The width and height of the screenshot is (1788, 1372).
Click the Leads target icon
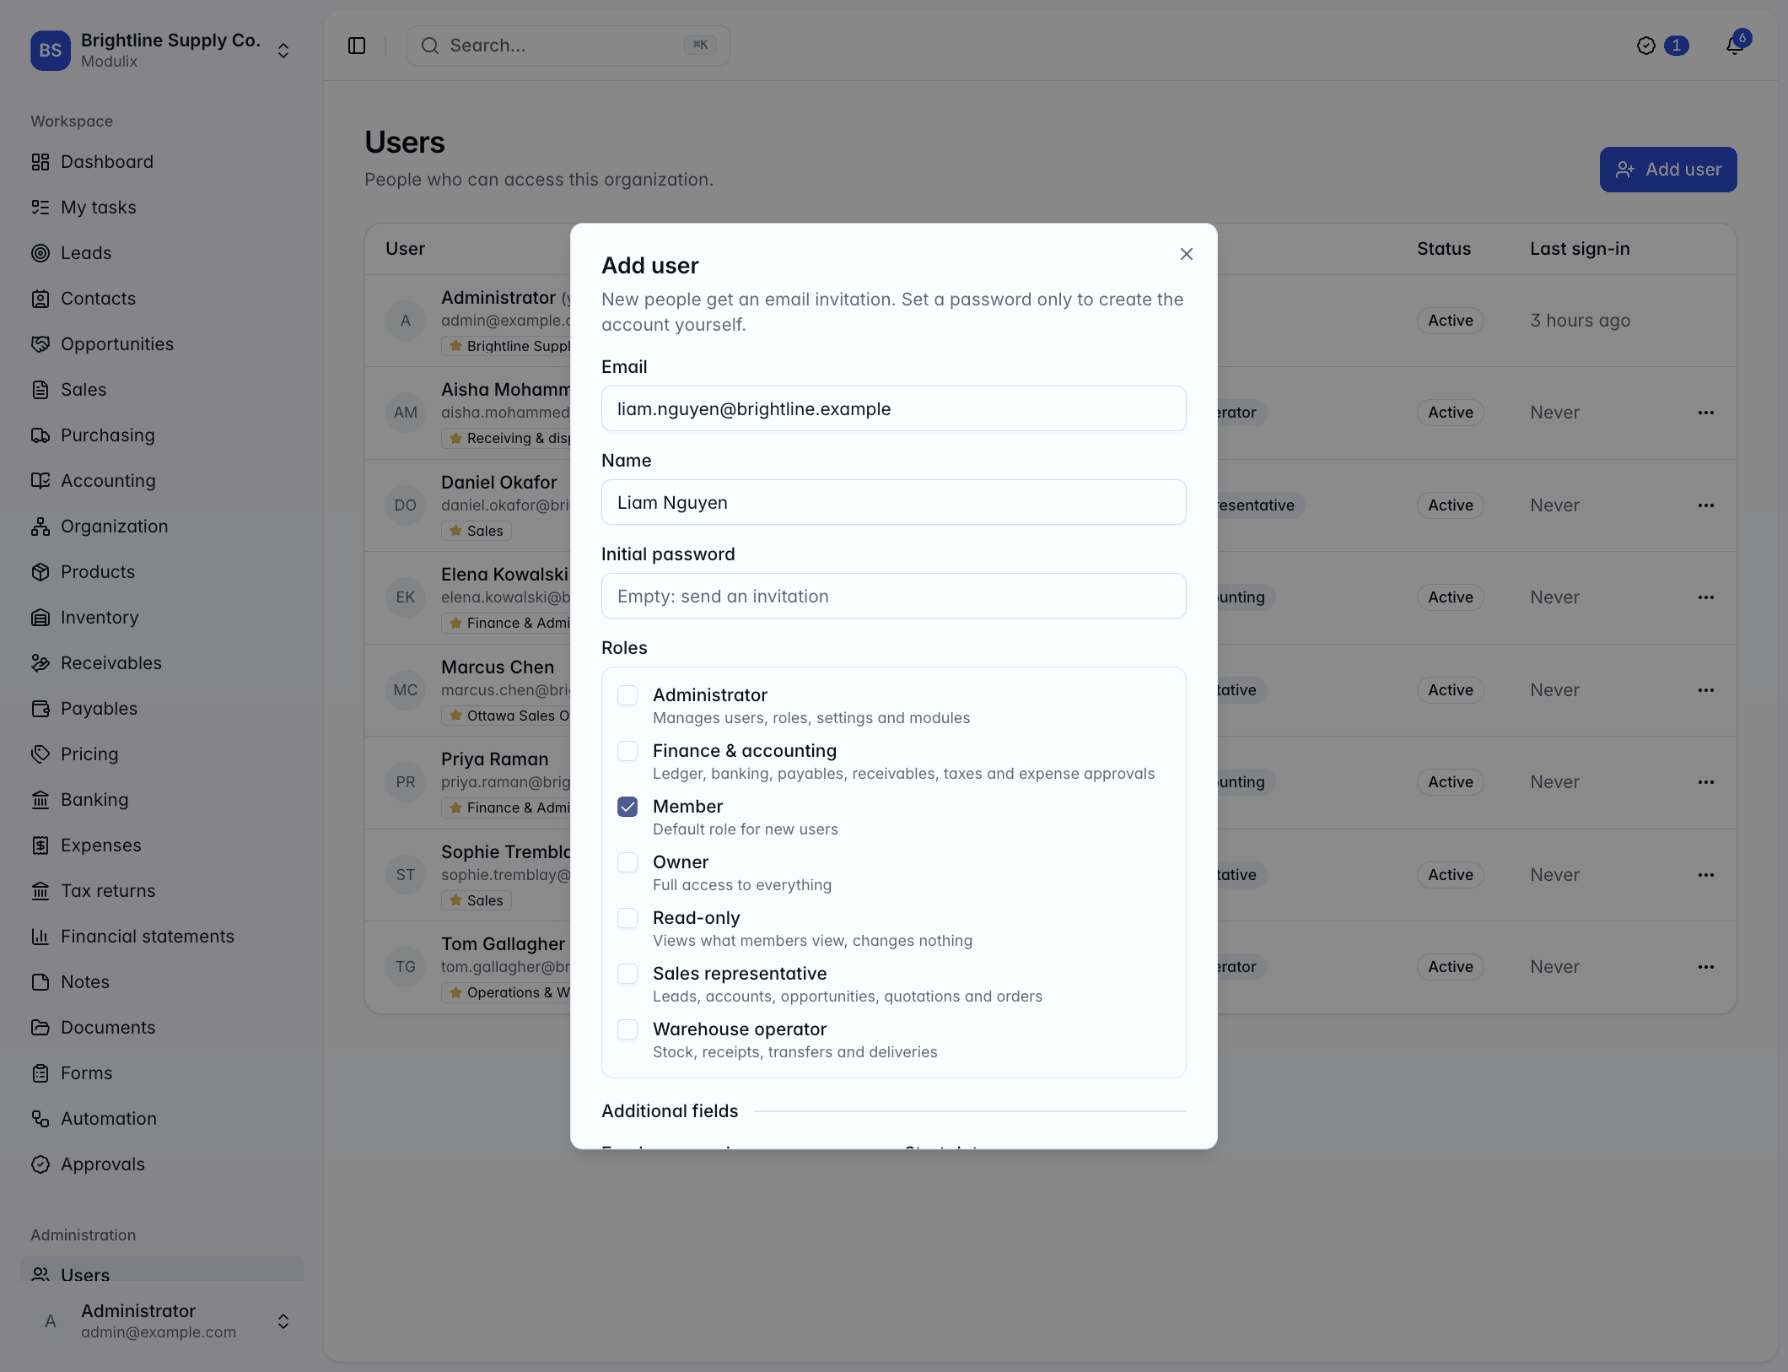click(x=40, y=253)
